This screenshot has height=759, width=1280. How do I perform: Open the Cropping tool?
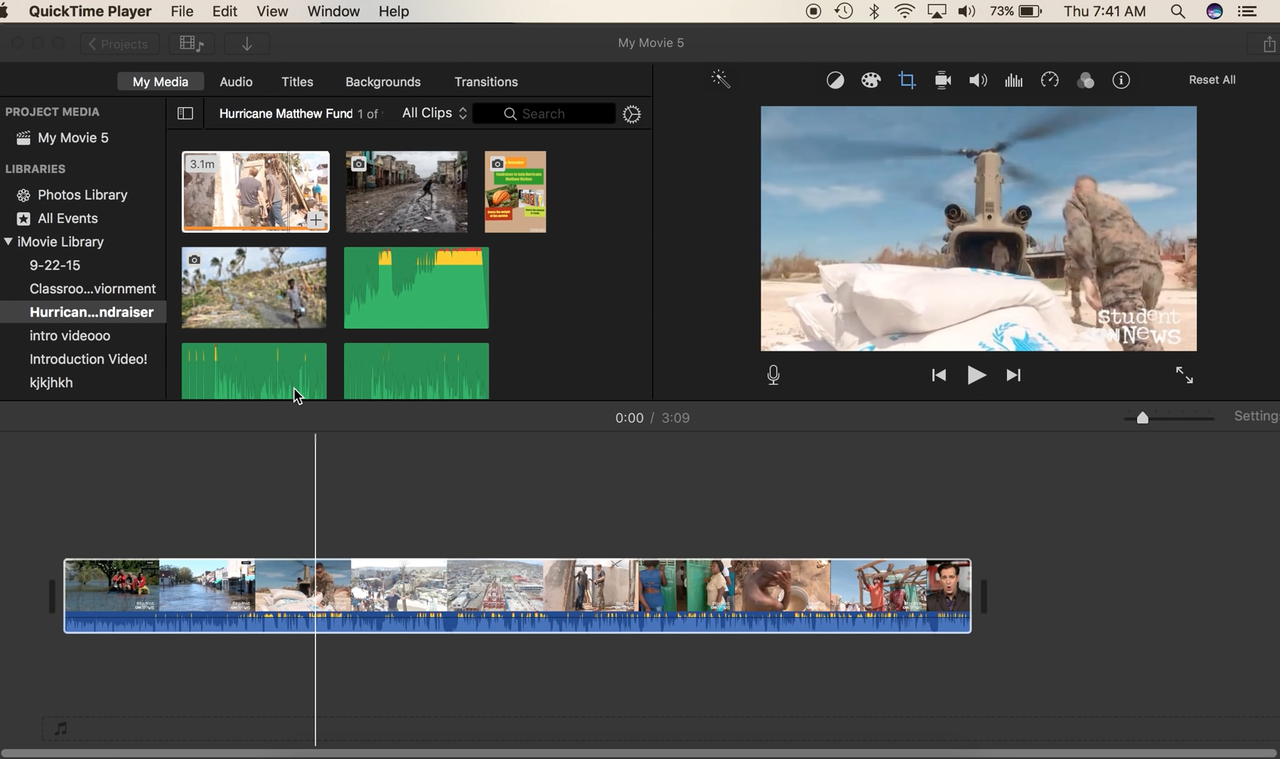[907, 80]
